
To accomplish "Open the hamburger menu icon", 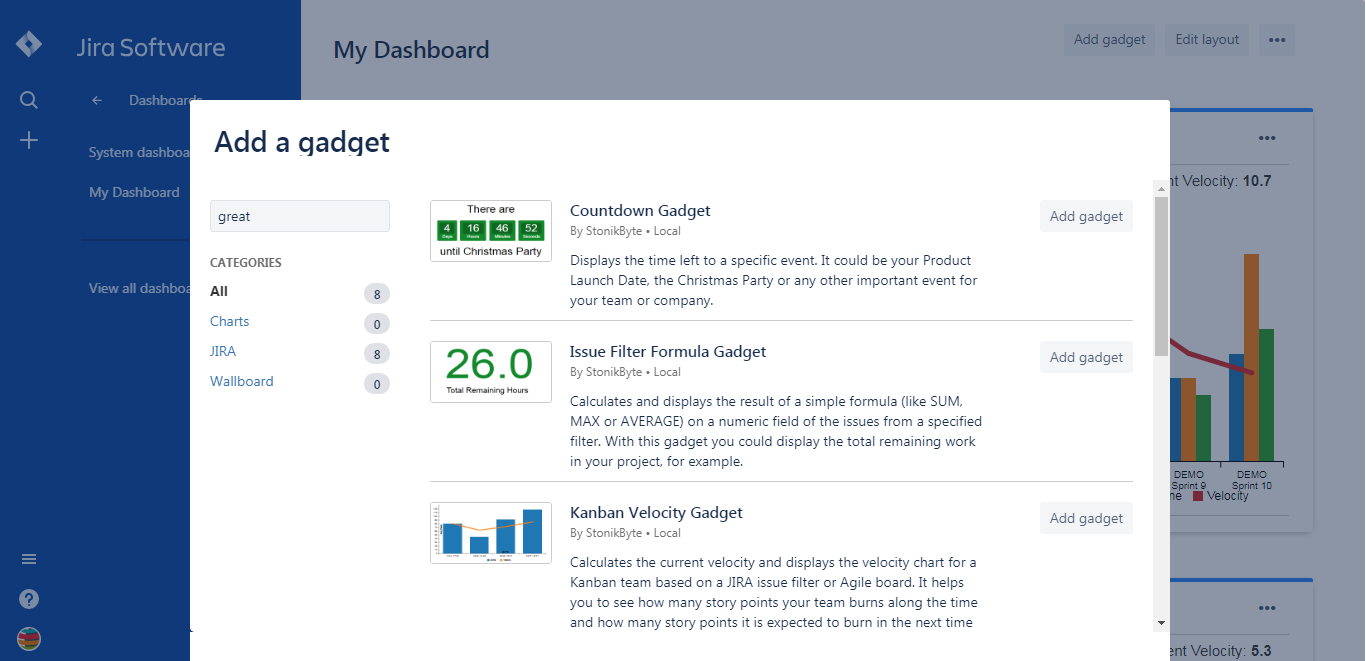I will tap(29, 559).
